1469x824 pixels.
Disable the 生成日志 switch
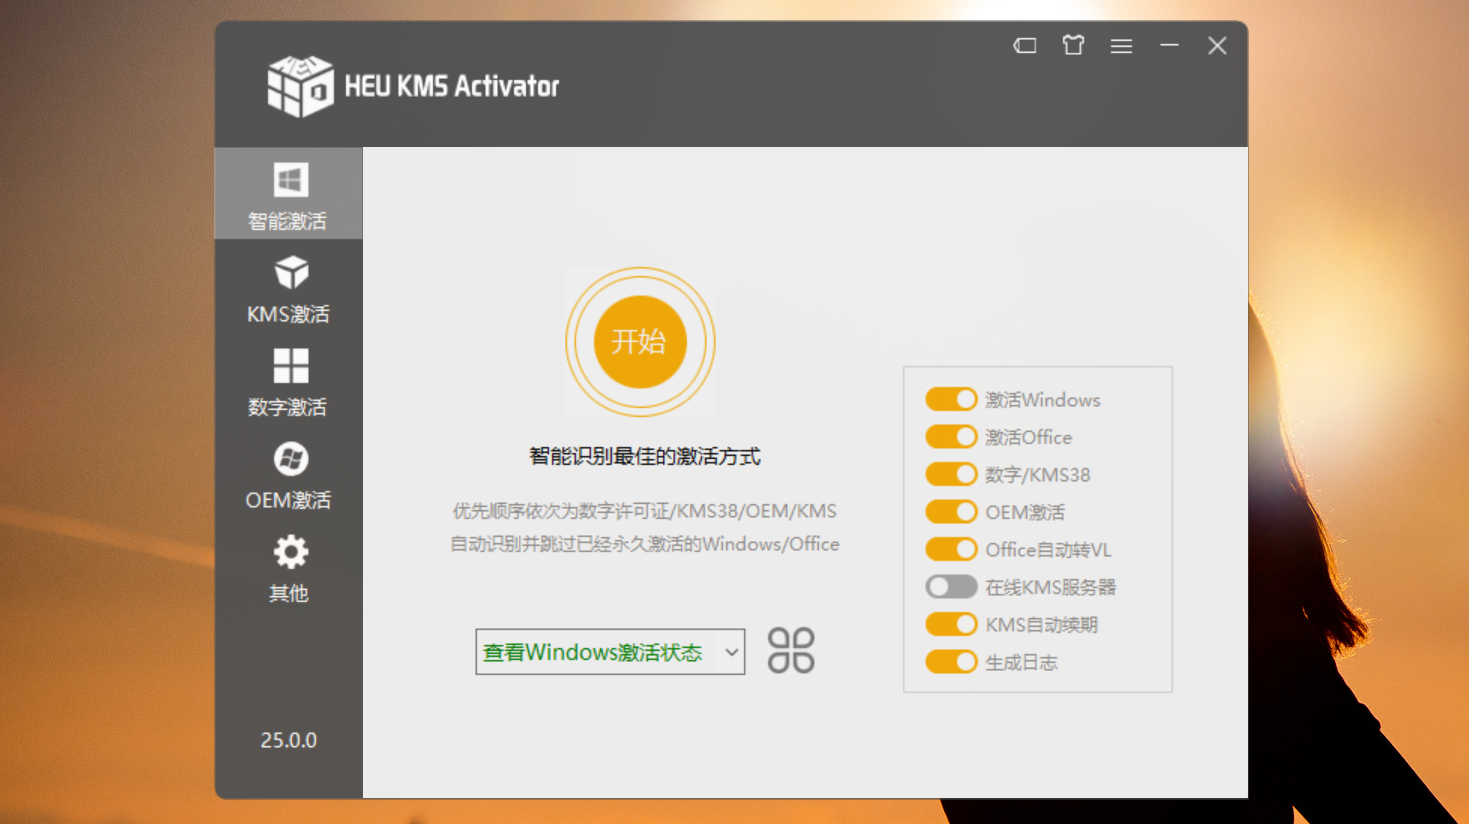pos(951,662)
